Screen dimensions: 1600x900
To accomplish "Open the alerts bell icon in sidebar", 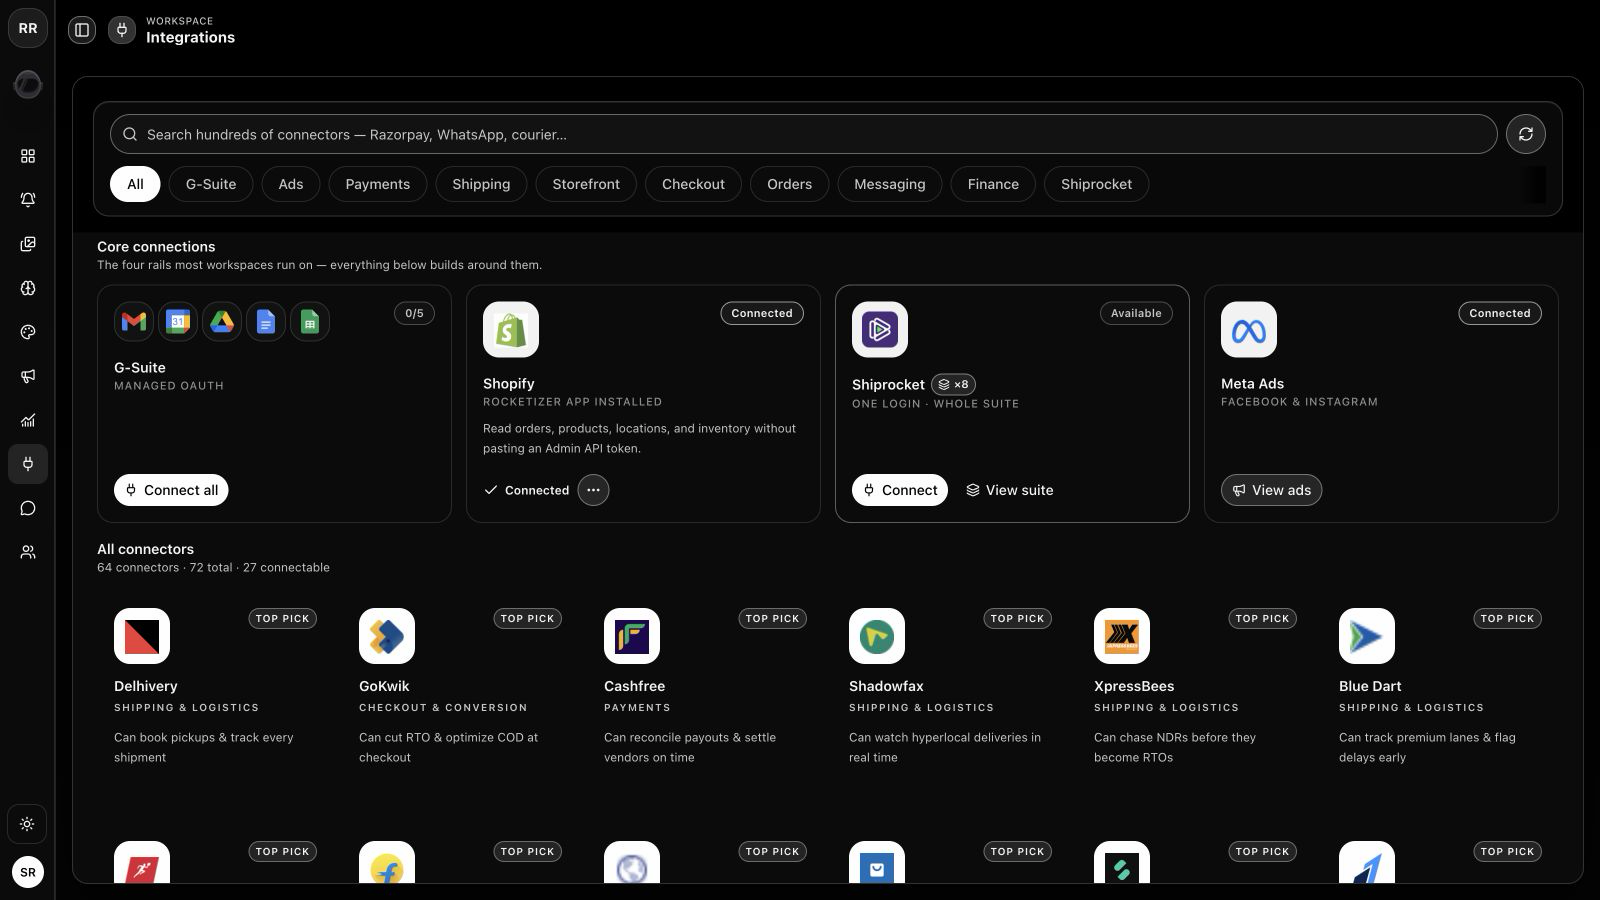I will [x=28, y=200].
